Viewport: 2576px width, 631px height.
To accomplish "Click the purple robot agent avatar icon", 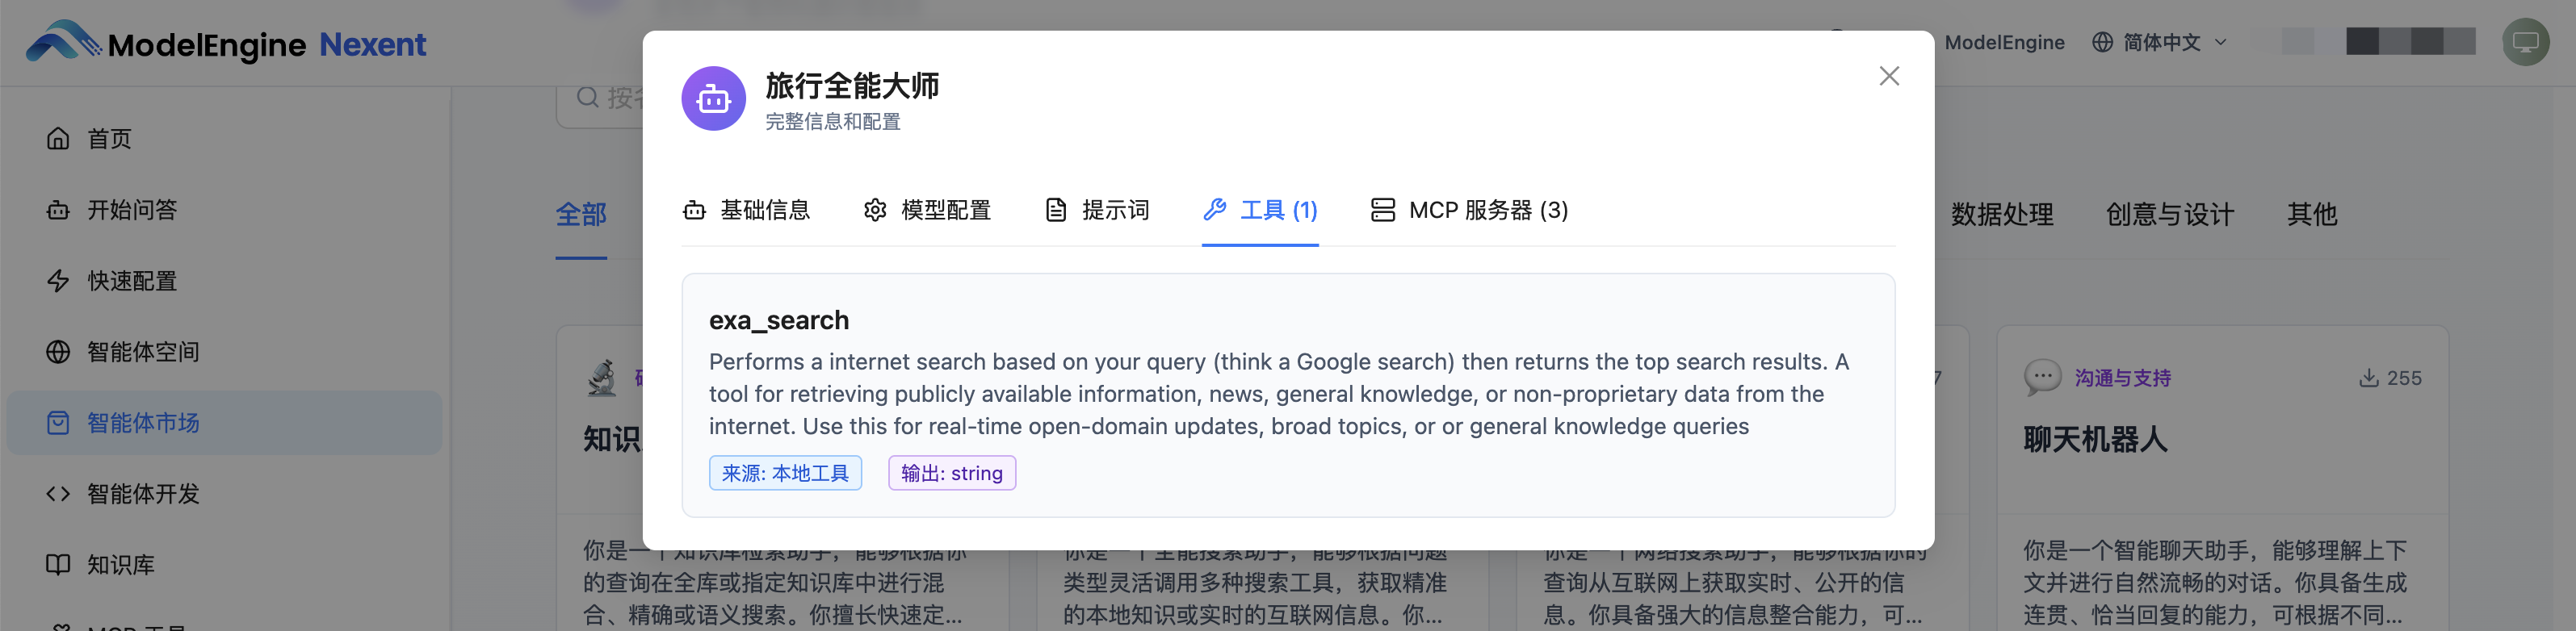I will (713, 99).
